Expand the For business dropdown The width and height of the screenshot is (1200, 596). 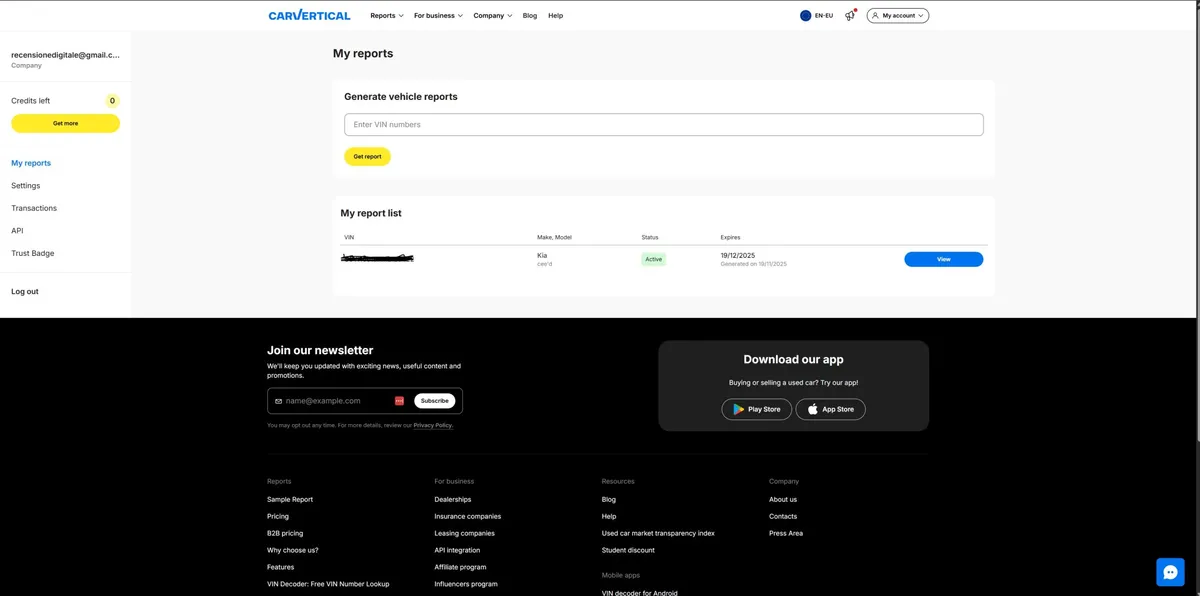[x=438, y=16]
